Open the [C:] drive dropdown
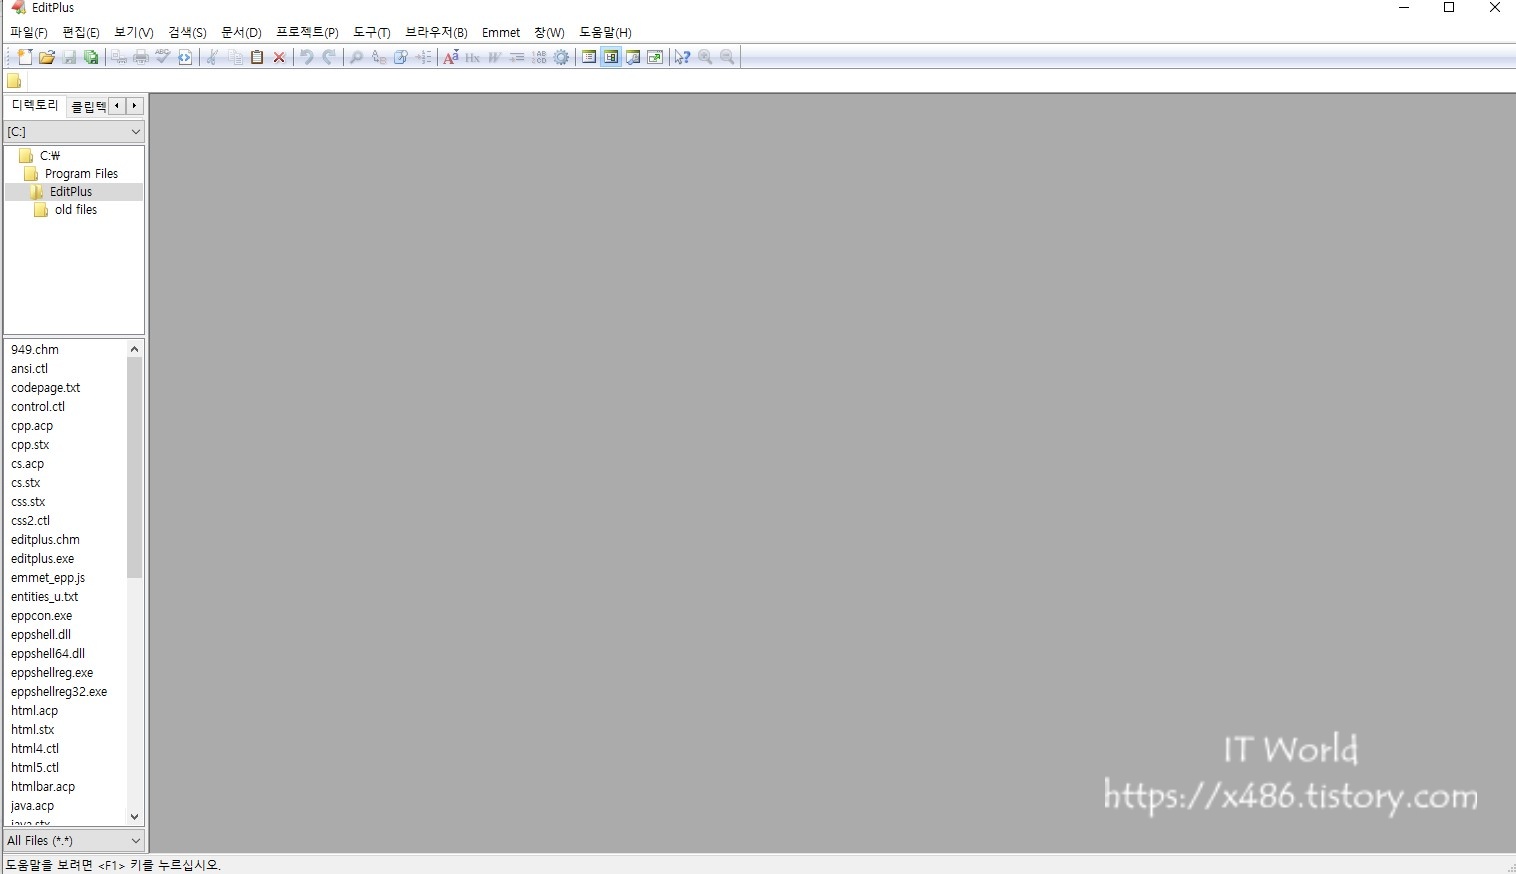 pos(74,132)
